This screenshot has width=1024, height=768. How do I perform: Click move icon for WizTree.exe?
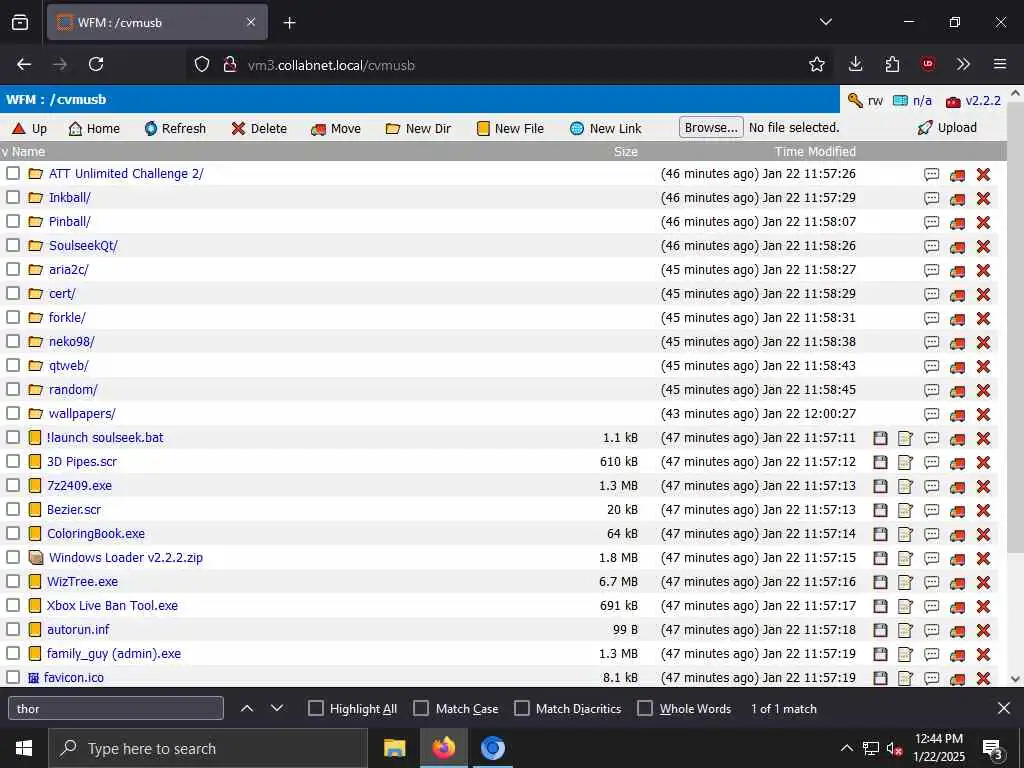[957, 583]
